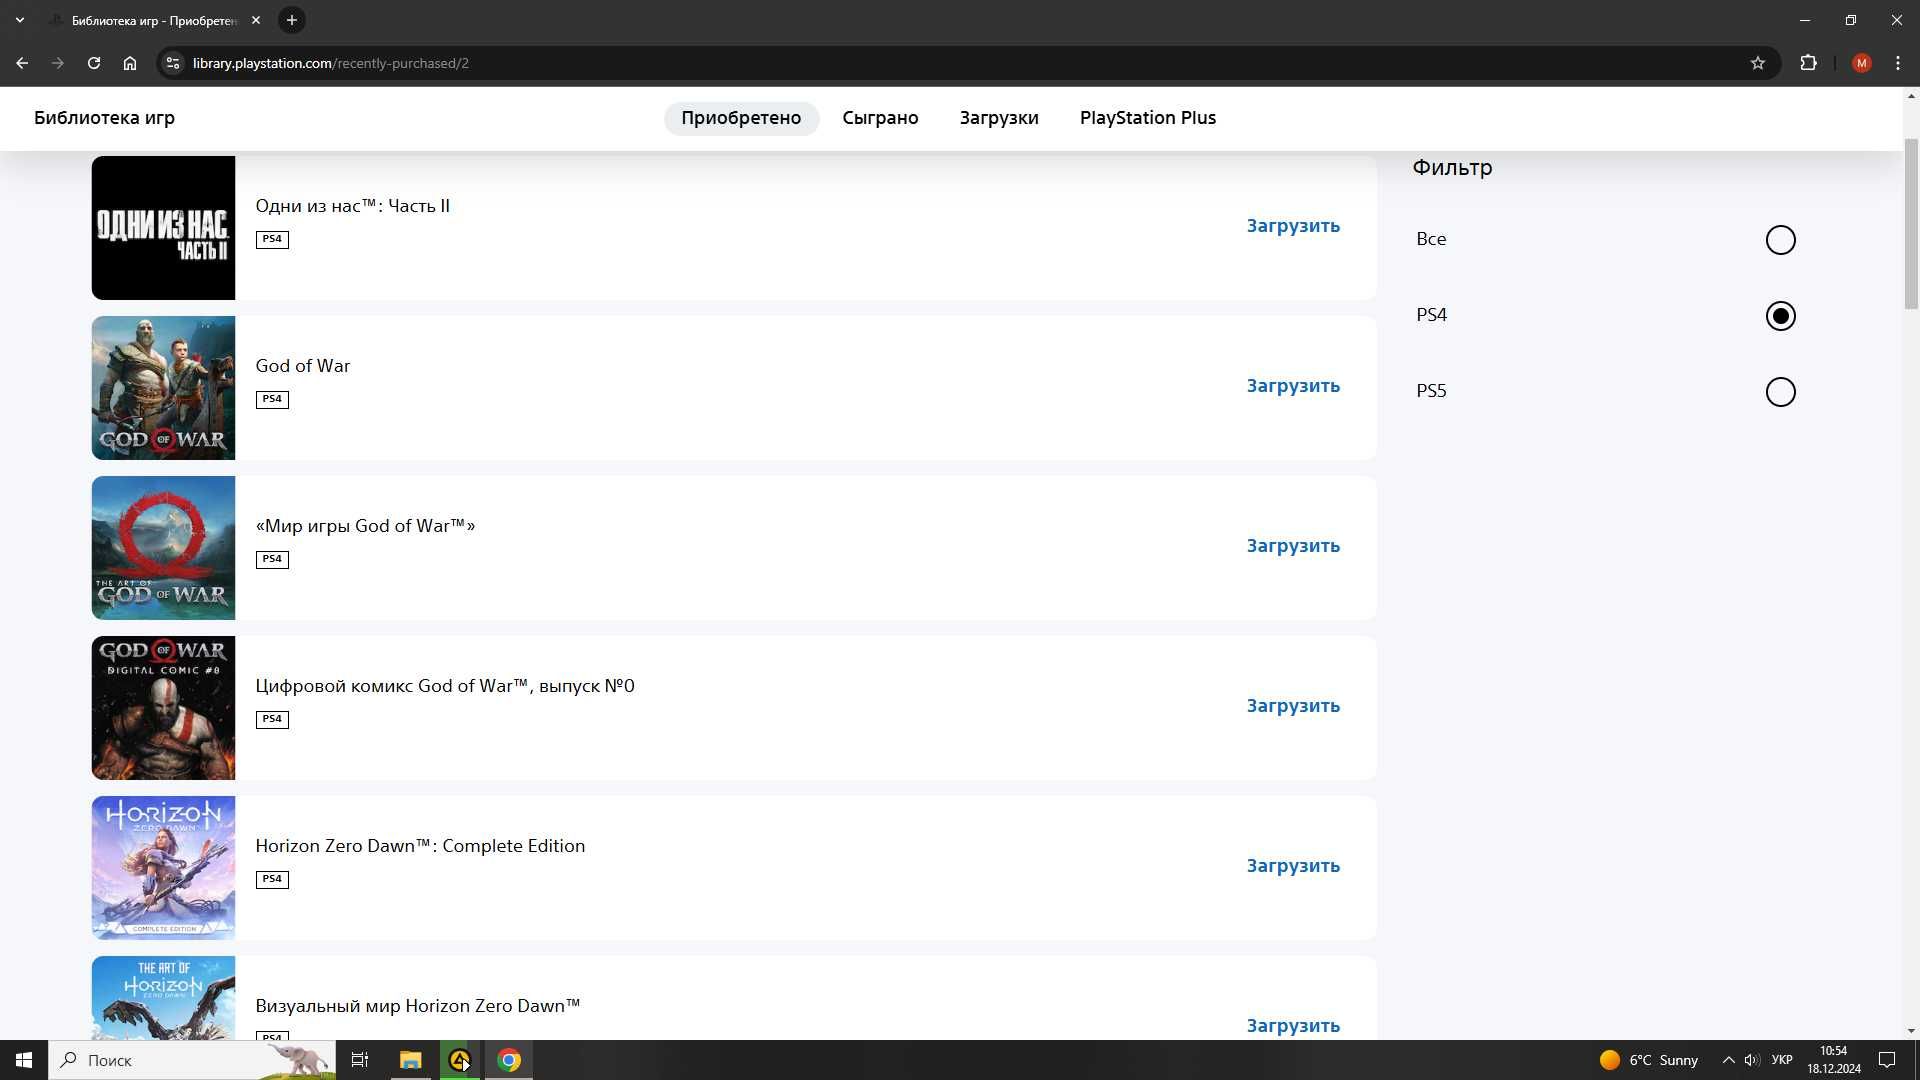
Task: Click Horizon Zero Dawn™: Complete Edition title
Action: 420,846
